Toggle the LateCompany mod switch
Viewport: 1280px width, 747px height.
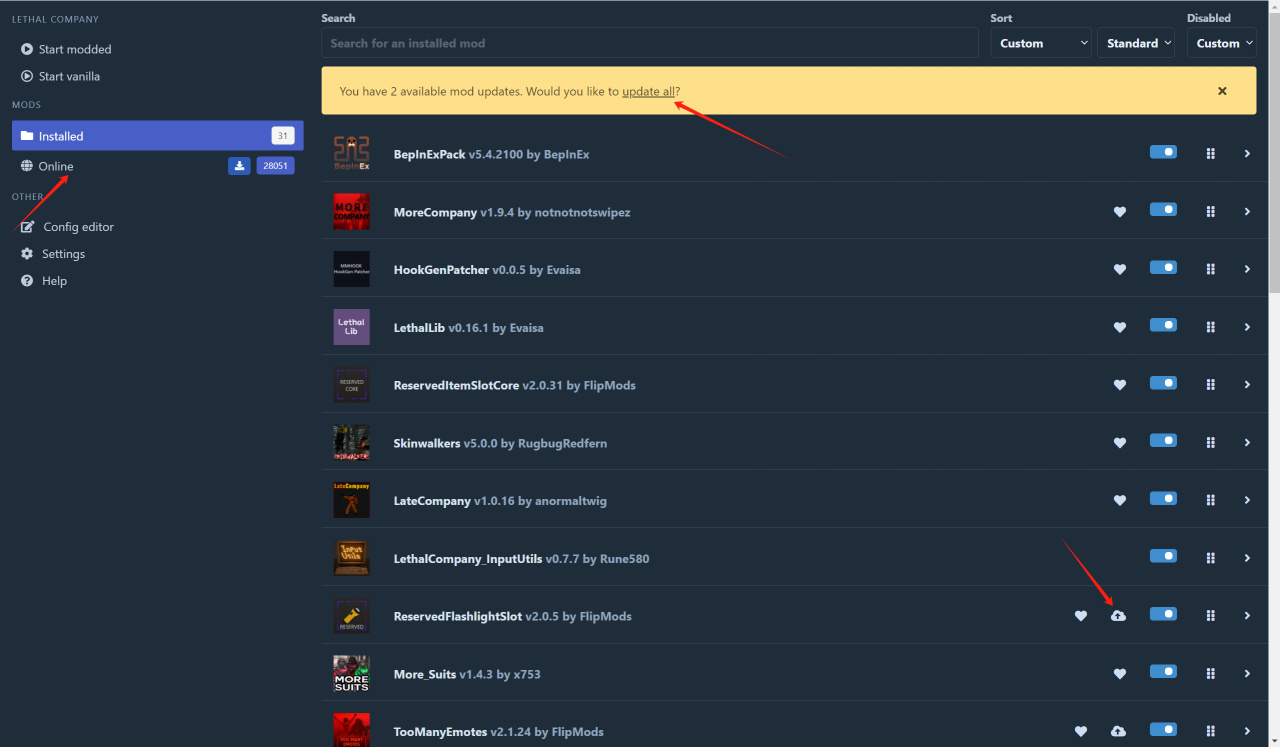pyautogui.click(x=1163, y=498)
